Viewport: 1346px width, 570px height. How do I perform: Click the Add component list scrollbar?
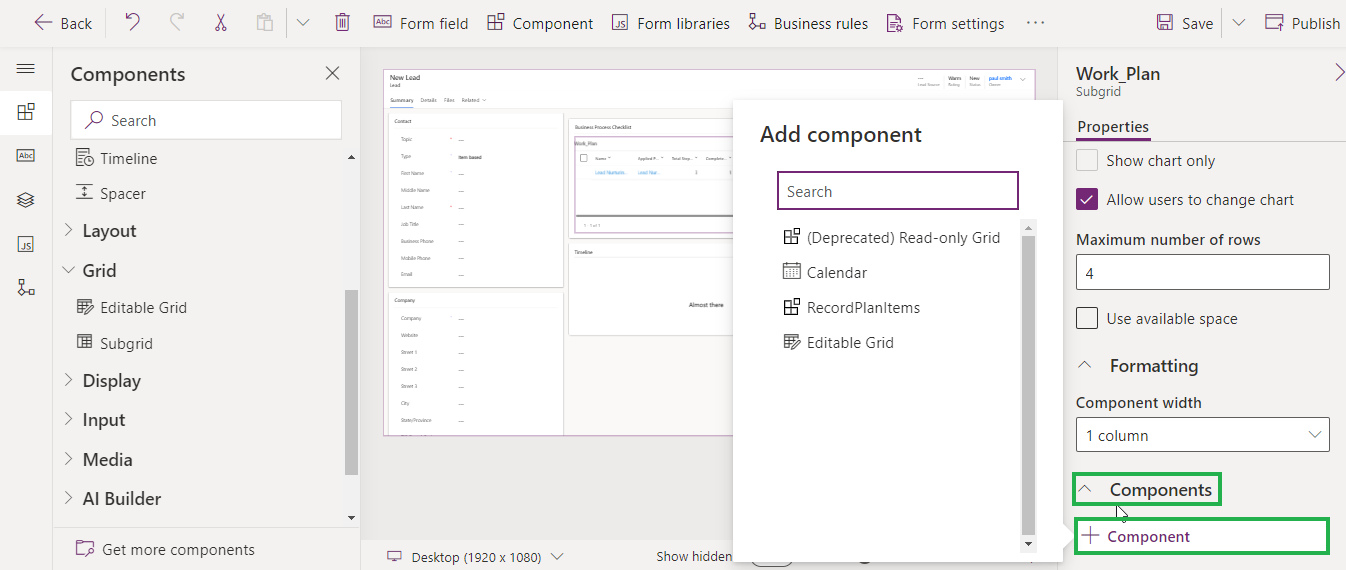click(1028, 380)
